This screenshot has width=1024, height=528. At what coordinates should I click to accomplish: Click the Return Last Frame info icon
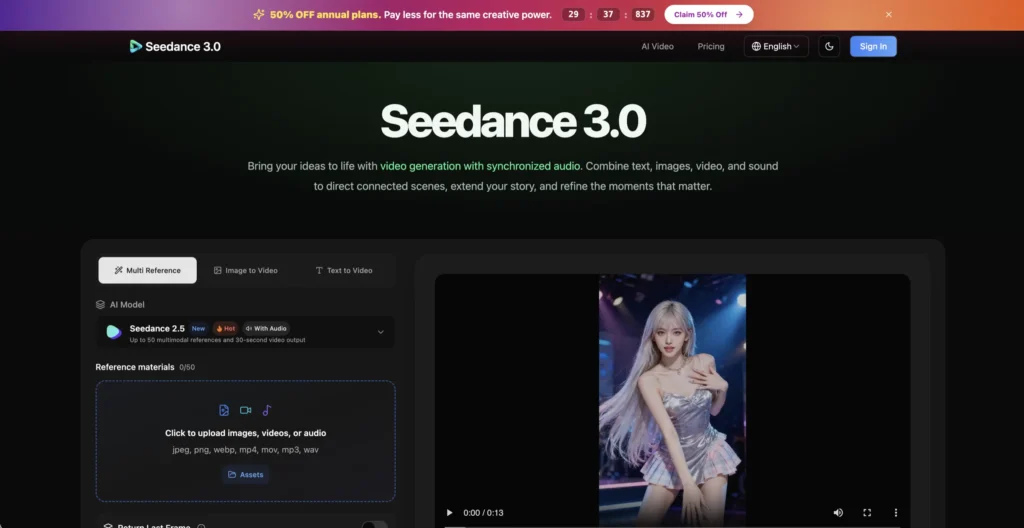[x=201, y=527]
